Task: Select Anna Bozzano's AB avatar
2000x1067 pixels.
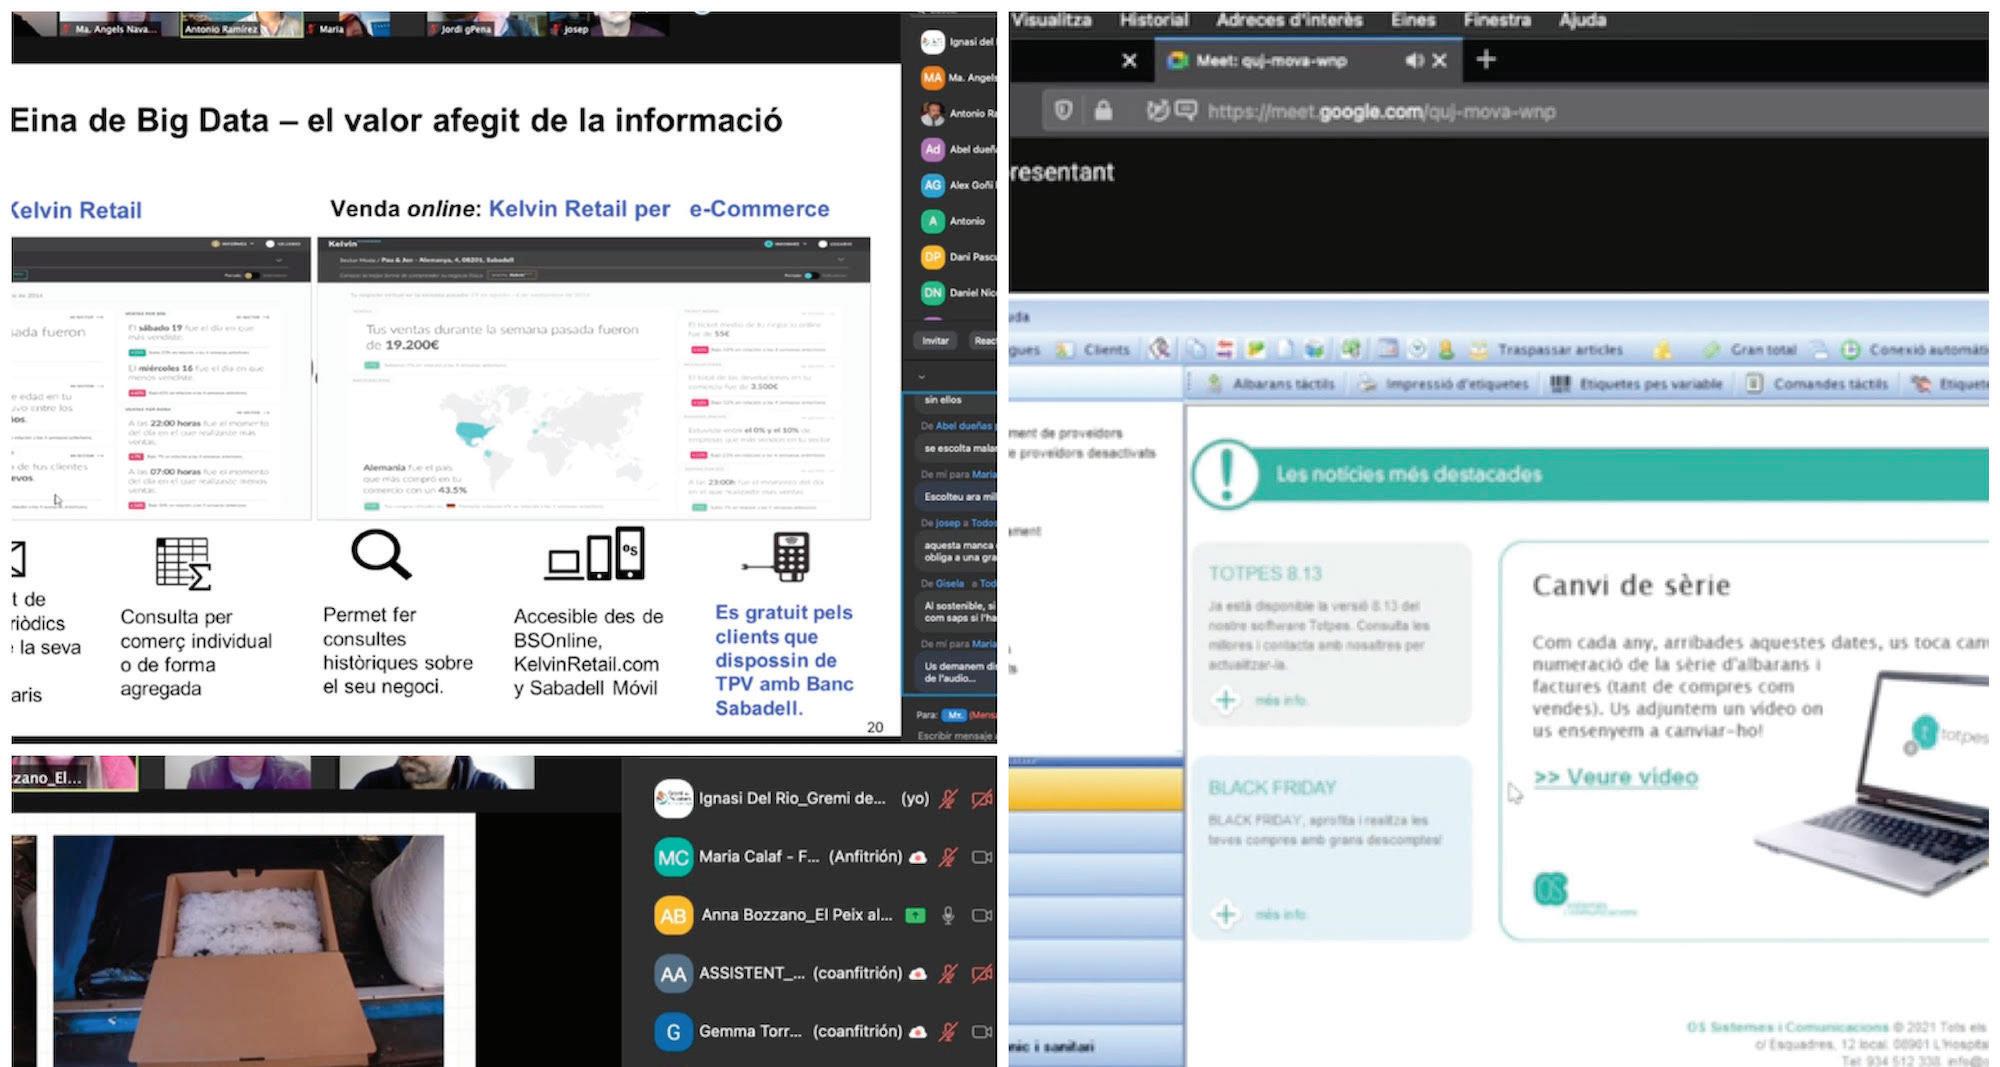Action: (673, 914)
